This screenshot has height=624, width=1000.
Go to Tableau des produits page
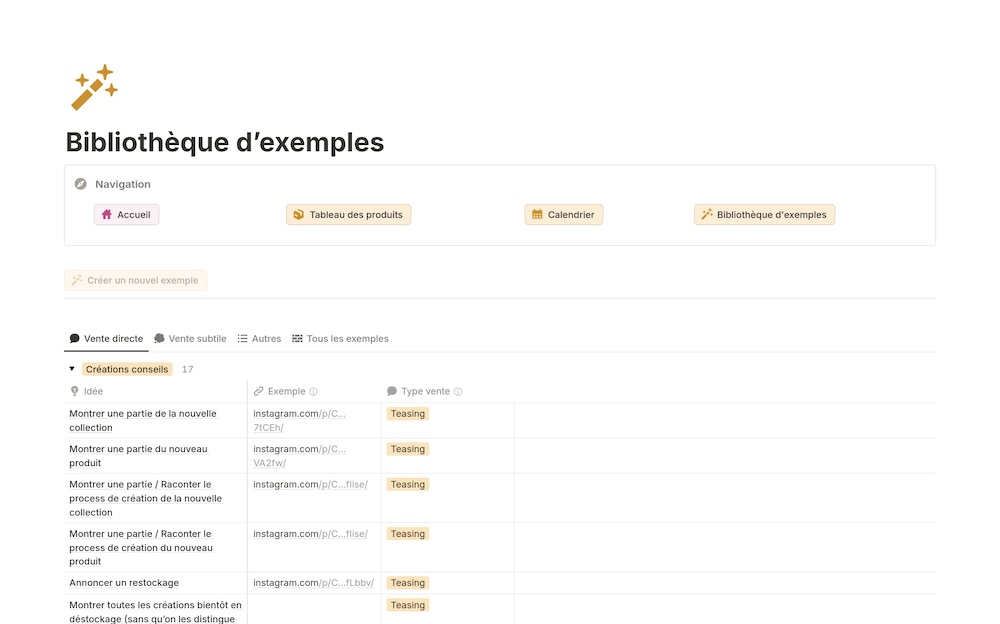(x=348, y=215)
